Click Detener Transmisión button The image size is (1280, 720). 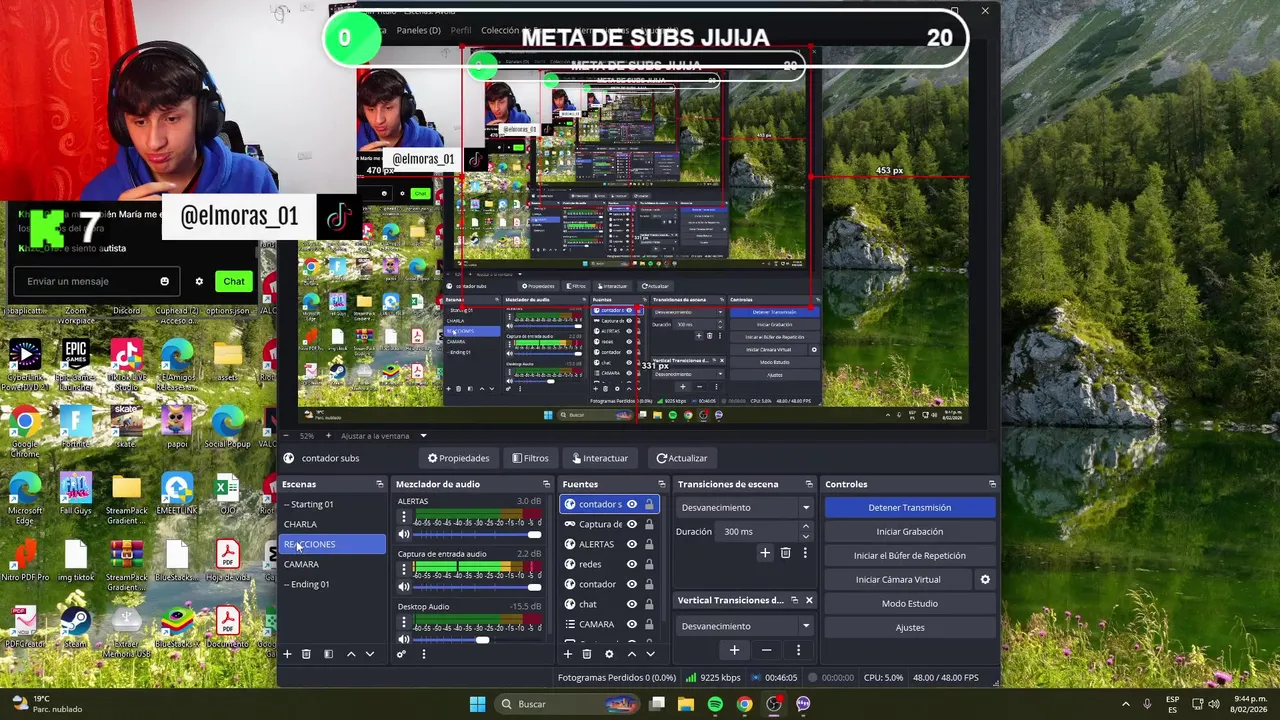pyautogui.click(x=910, y=507)
